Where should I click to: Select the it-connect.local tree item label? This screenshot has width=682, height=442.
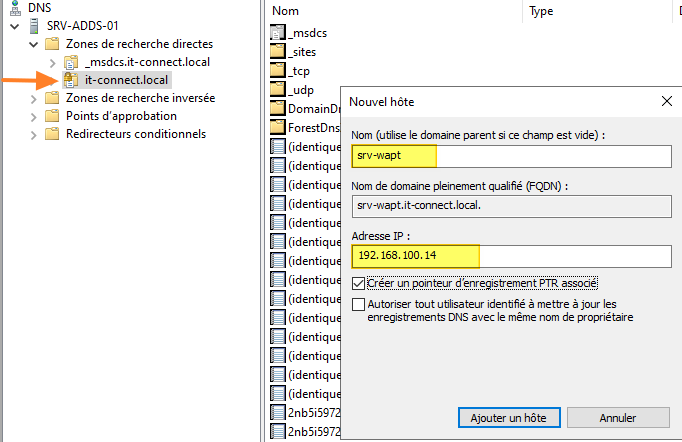[x=126, y=80]
